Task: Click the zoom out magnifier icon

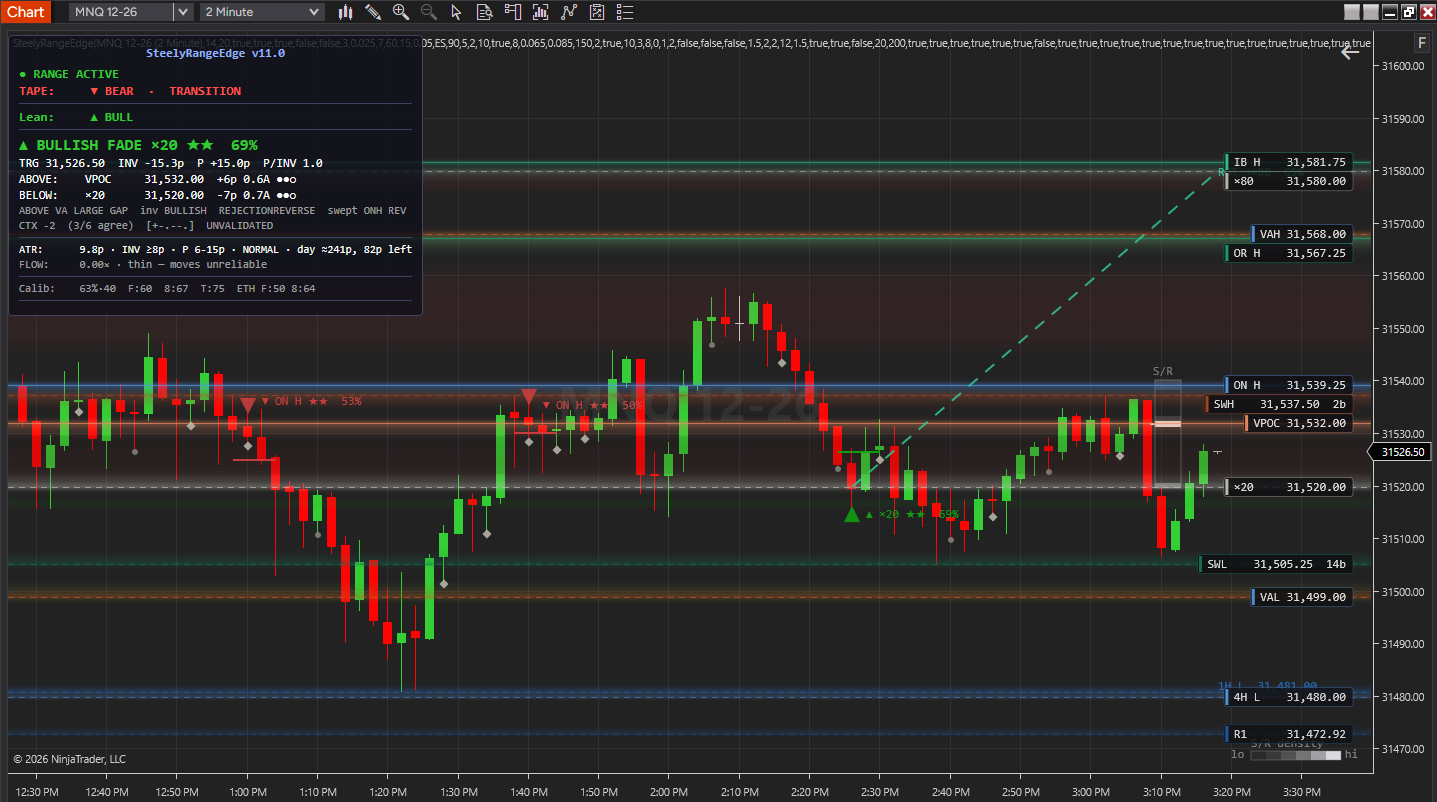Action: (429, 12)
